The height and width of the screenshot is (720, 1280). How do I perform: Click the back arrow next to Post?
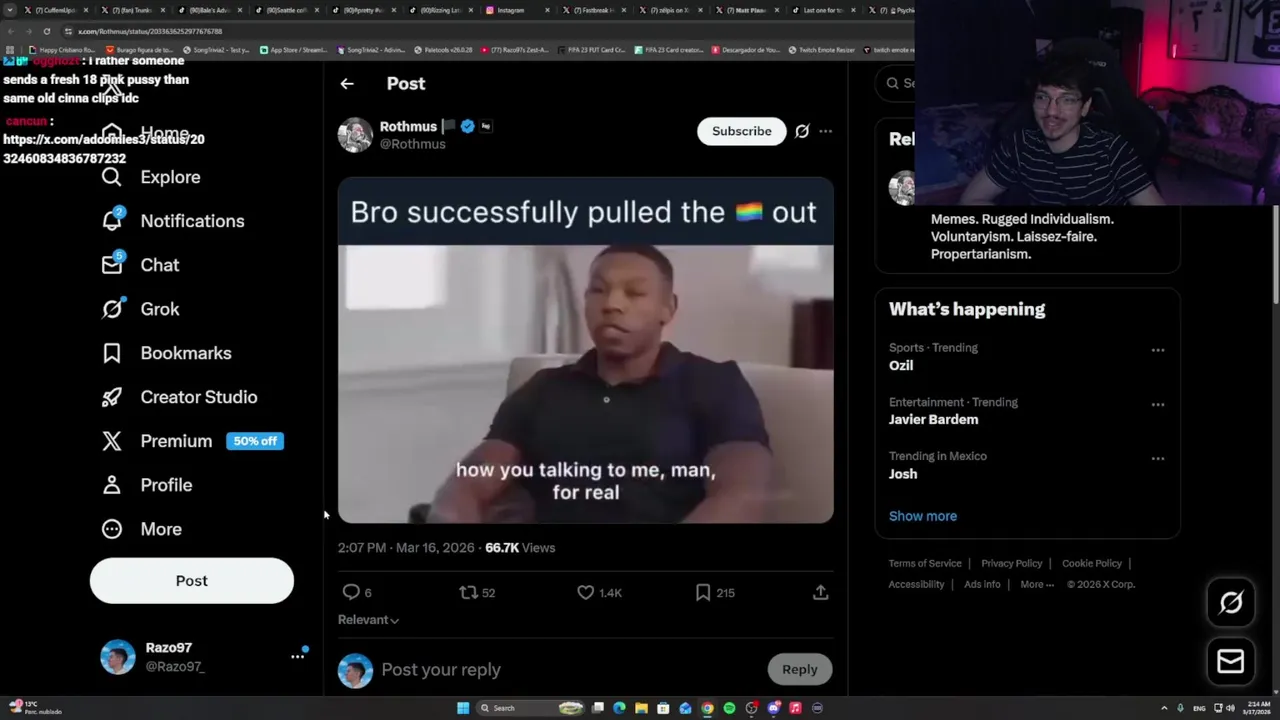click(347, 84)
